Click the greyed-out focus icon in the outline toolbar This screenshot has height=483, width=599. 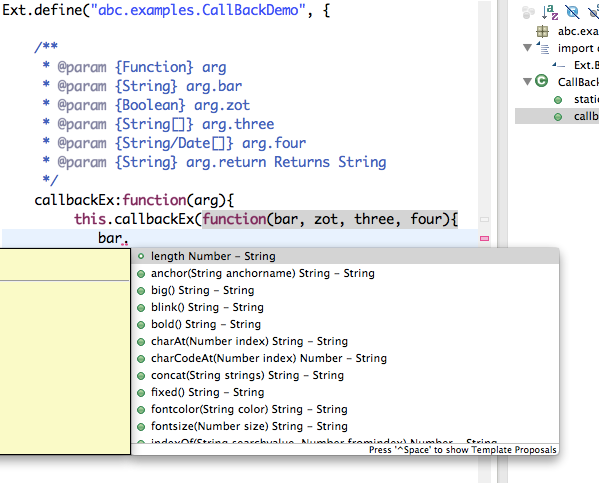pos(528,12)
